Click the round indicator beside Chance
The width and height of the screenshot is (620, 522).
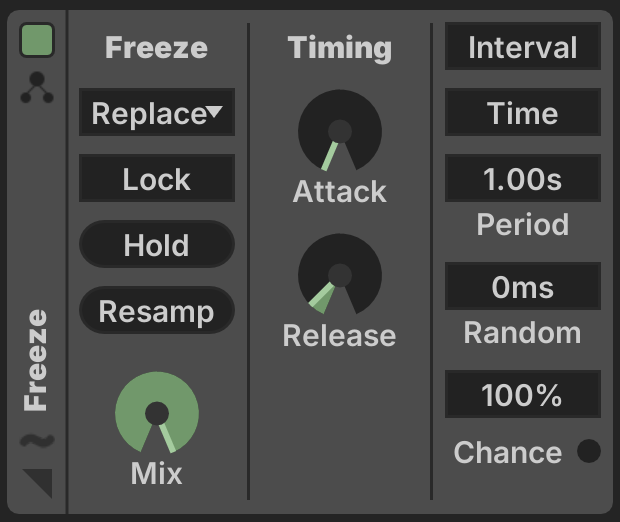(x=589, y=451)
